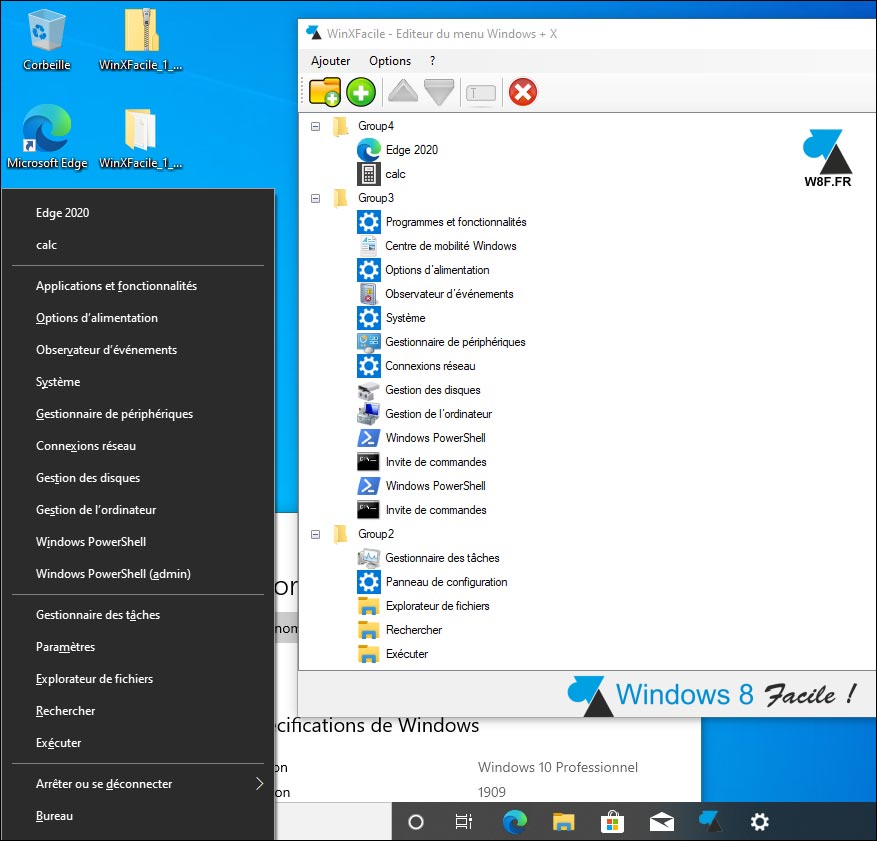Collapse the Group4 tree node

(x=315, y=126)
